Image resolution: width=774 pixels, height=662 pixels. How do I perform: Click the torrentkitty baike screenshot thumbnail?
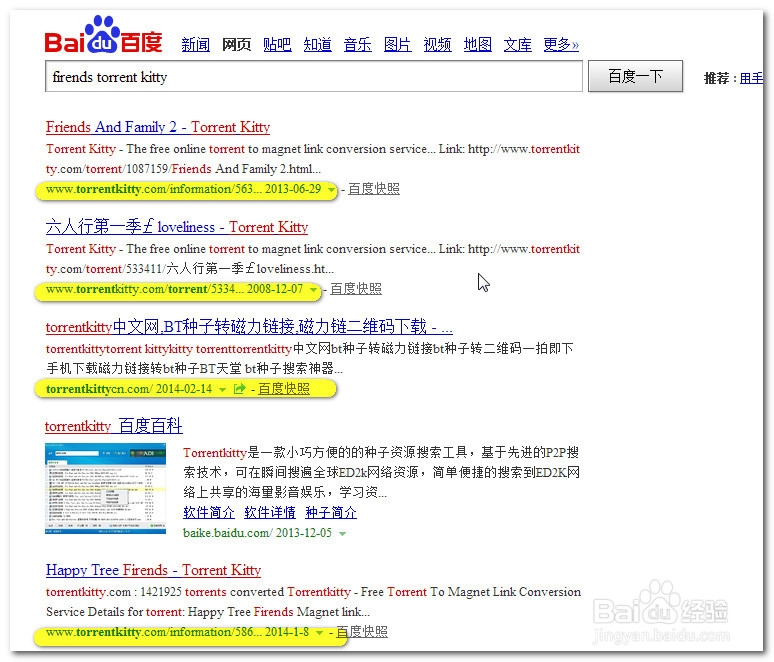click(x=106, y=489)
